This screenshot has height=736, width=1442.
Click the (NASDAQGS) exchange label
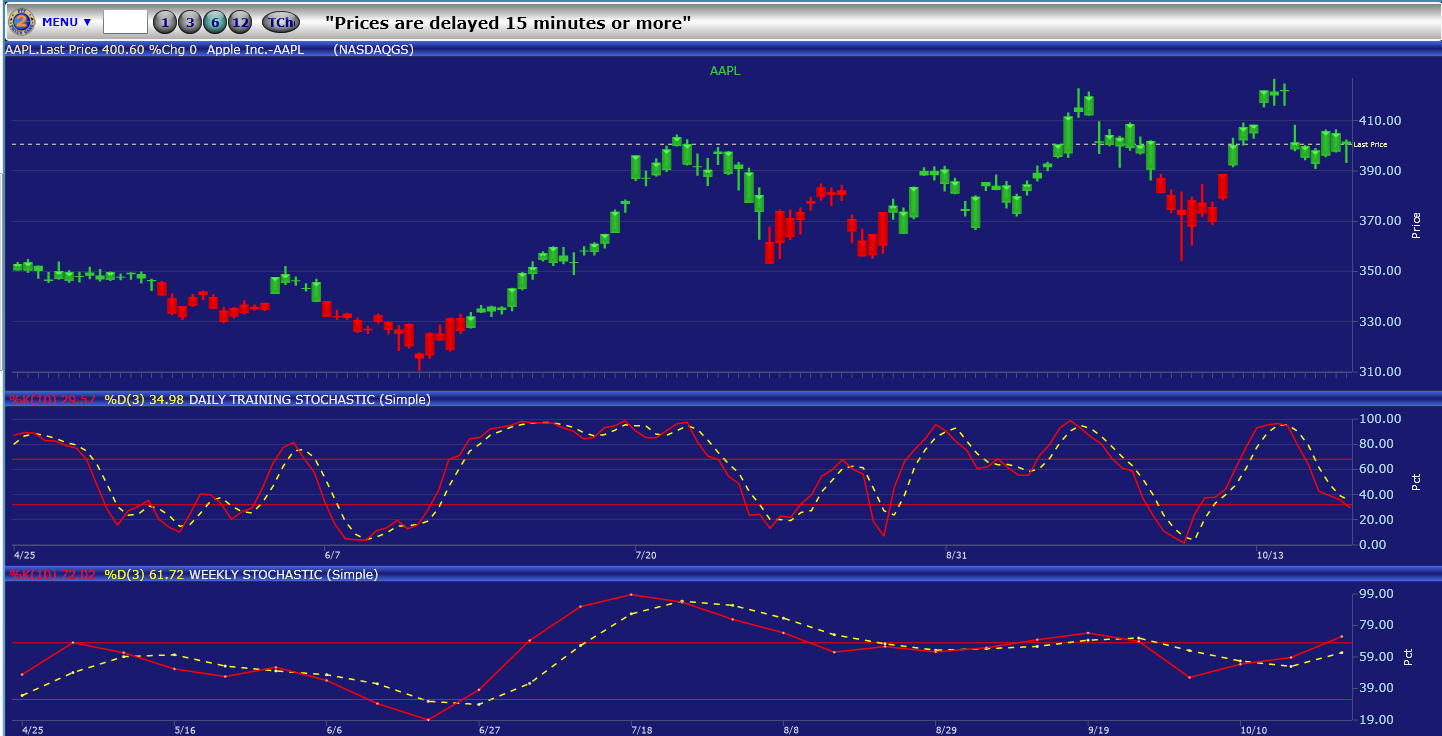(374, 49)
